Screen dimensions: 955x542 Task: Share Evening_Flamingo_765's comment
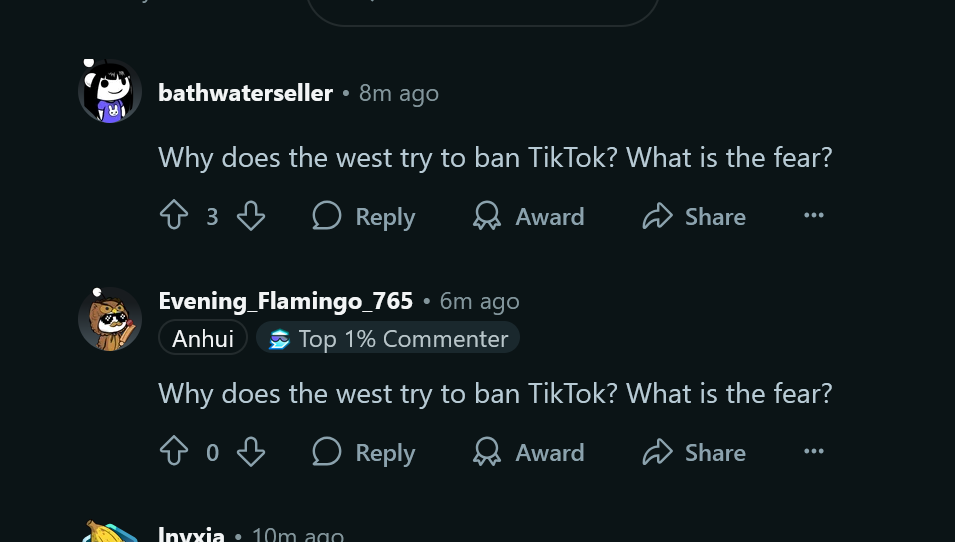tap(694, 452)
